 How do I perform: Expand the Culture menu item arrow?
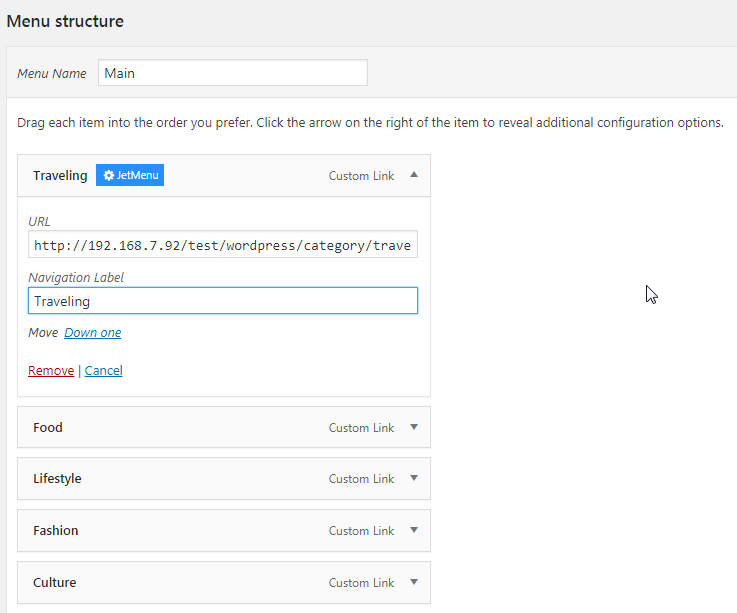414,582
